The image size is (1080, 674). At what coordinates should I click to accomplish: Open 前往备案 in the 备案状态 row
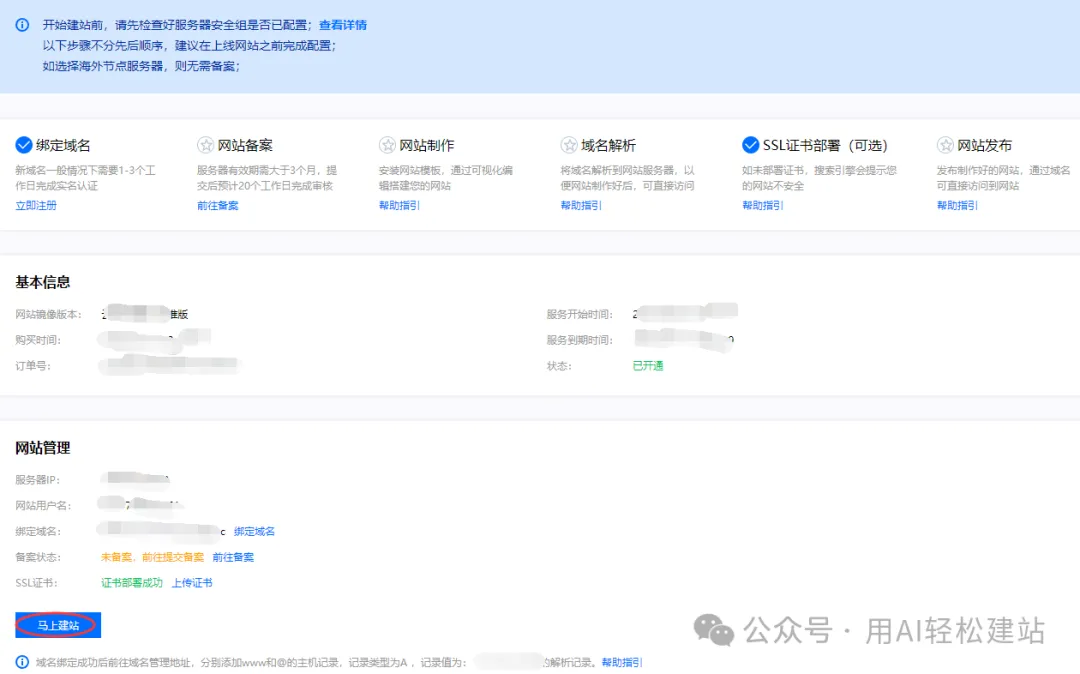click(235, 556)
